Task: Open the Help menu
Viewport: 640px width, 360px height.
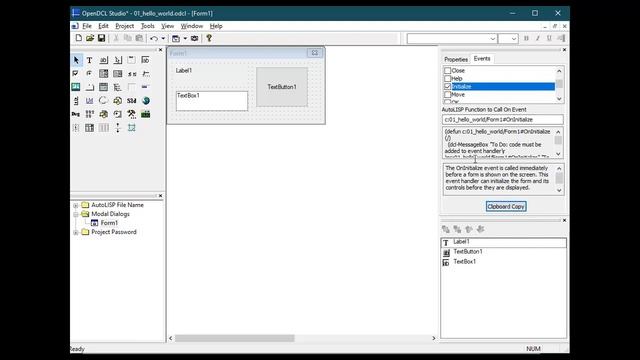Action: [x=216, y=26]
